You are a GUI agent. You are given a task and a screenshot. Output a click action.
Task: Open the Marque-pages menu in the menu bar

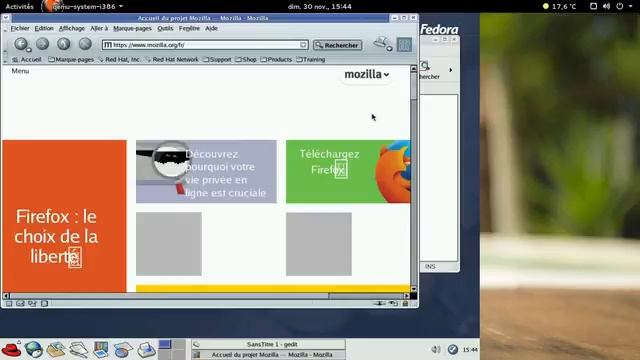pyautogui.click(x=132, y=28)
